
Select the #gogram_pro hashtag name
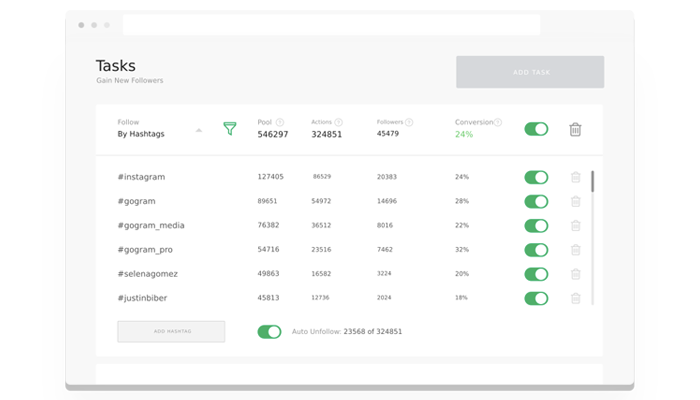(145, 250)
